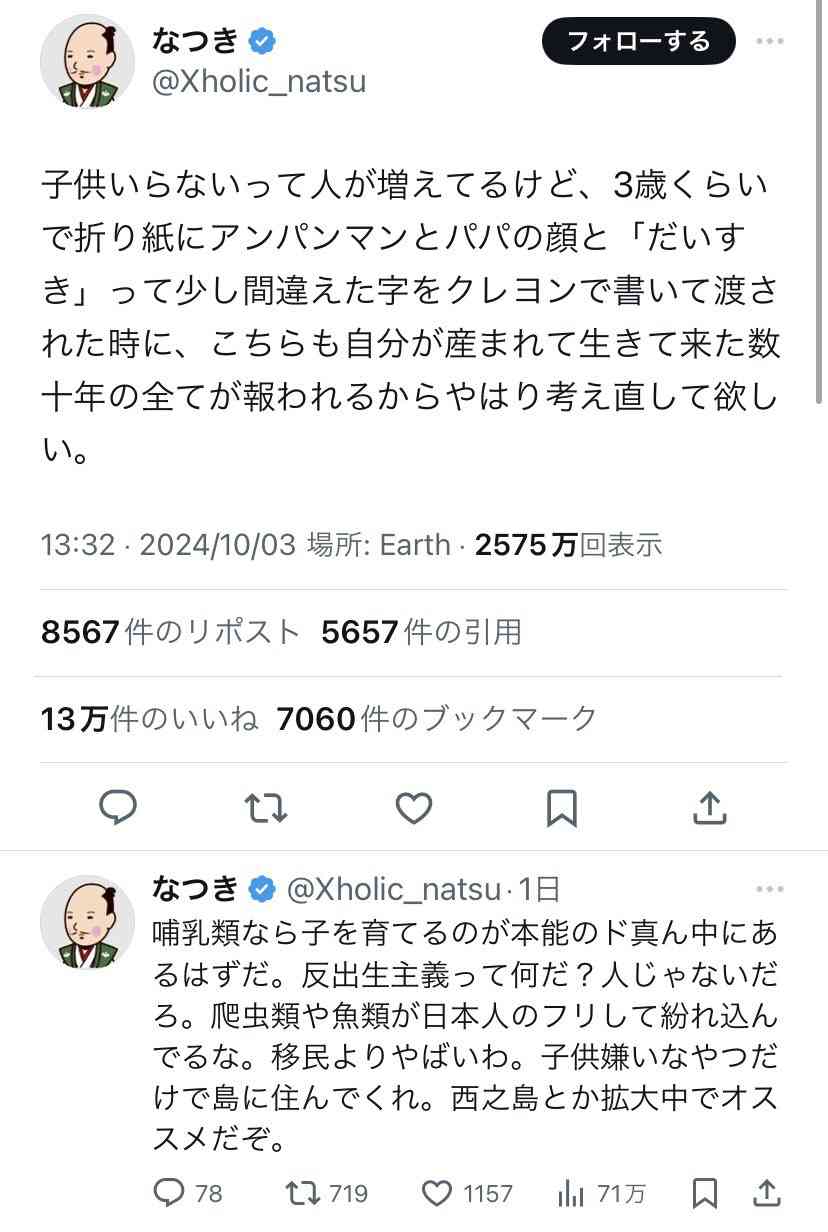Like the main post with heart icon
The image size is (828, 1232).
pyautogui.click(x=414, y=808)
